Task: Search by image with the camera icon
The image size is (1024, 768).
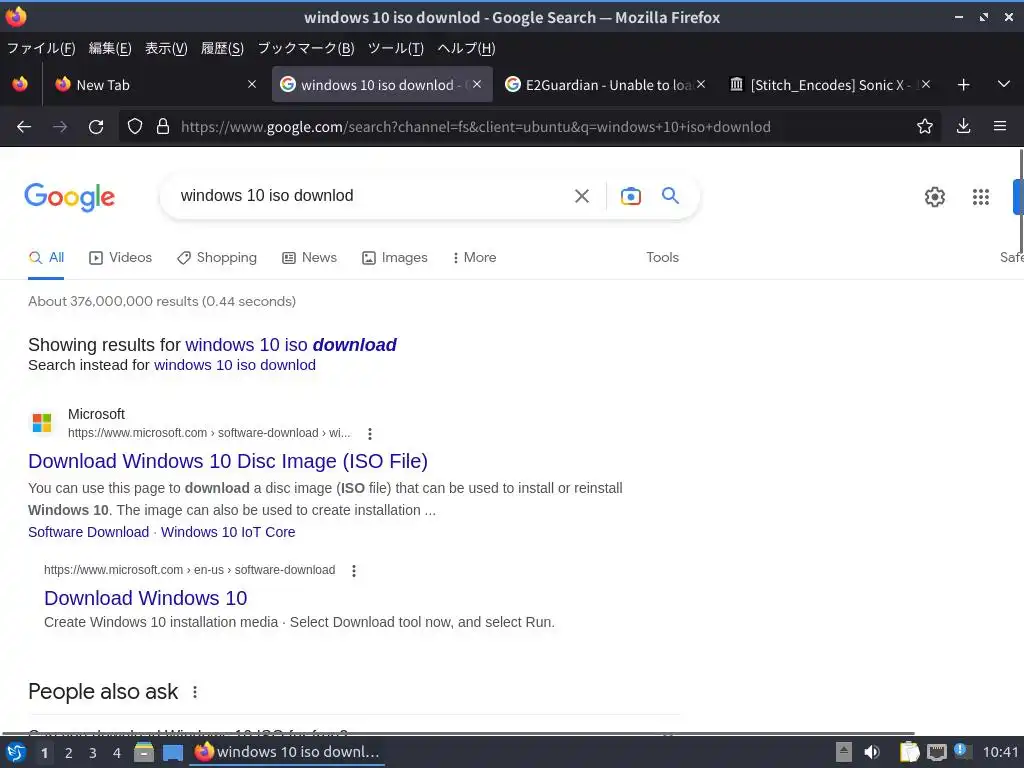Action: [631, 196]
